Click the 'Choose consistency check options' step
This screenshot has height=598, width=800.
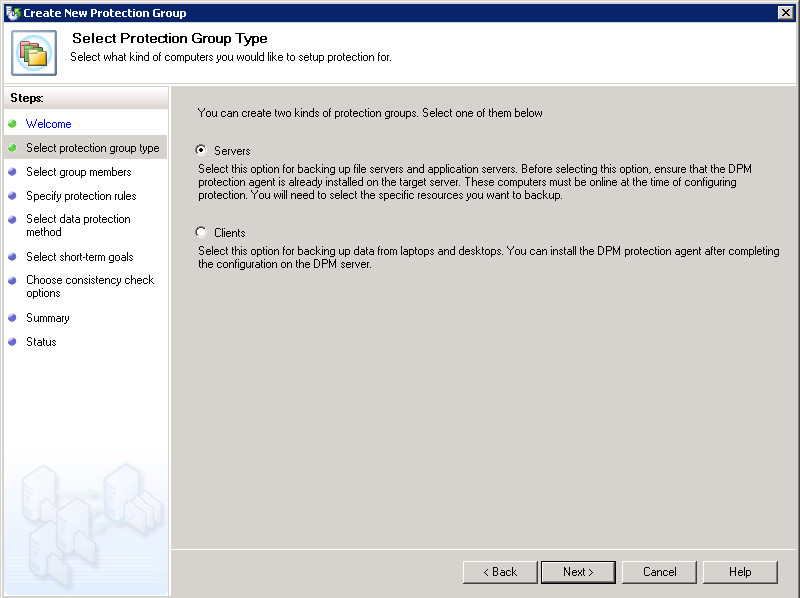[x=90, y=286]
